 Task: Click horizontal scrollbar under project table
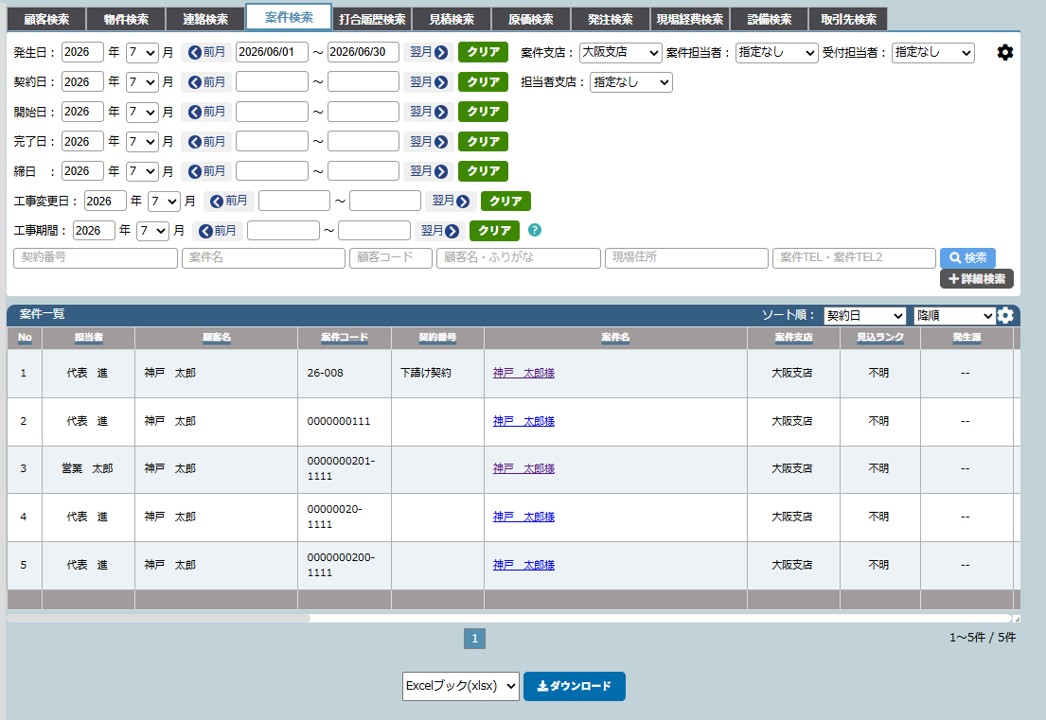159,618
